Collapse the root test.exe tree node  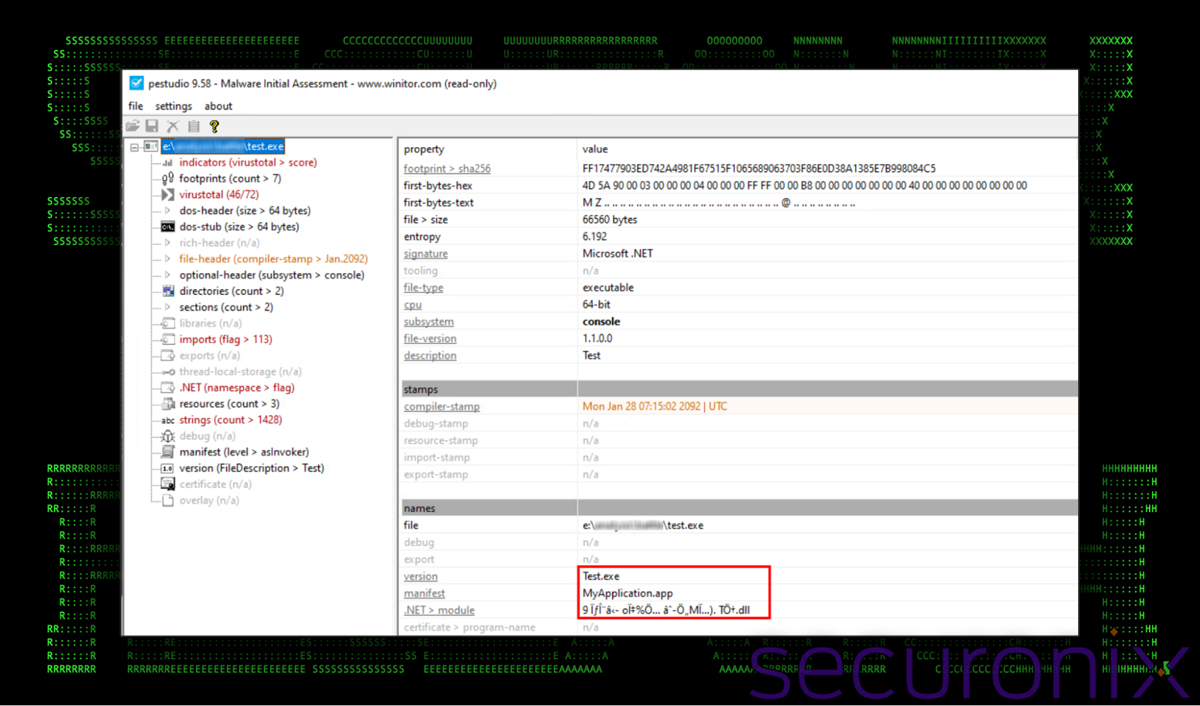135,147
